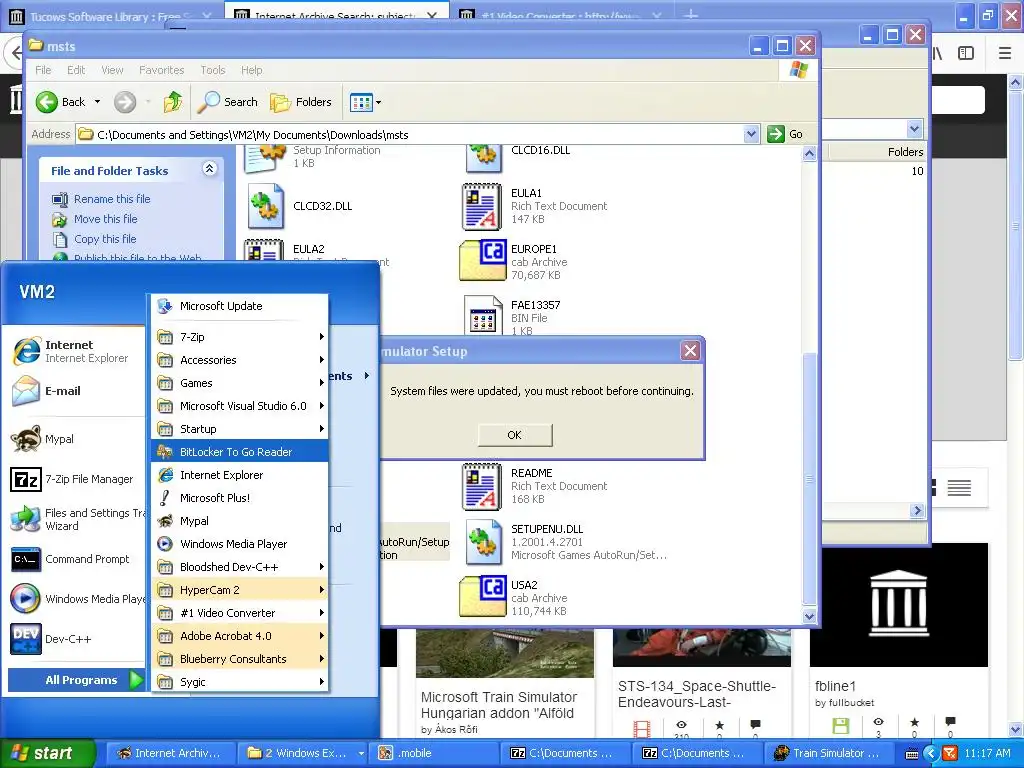Viewport: 1024px width, 768px height.
Task: Select the CLCD32.DLL file icon
Action: pyautogui.click(x=265, y=206)
